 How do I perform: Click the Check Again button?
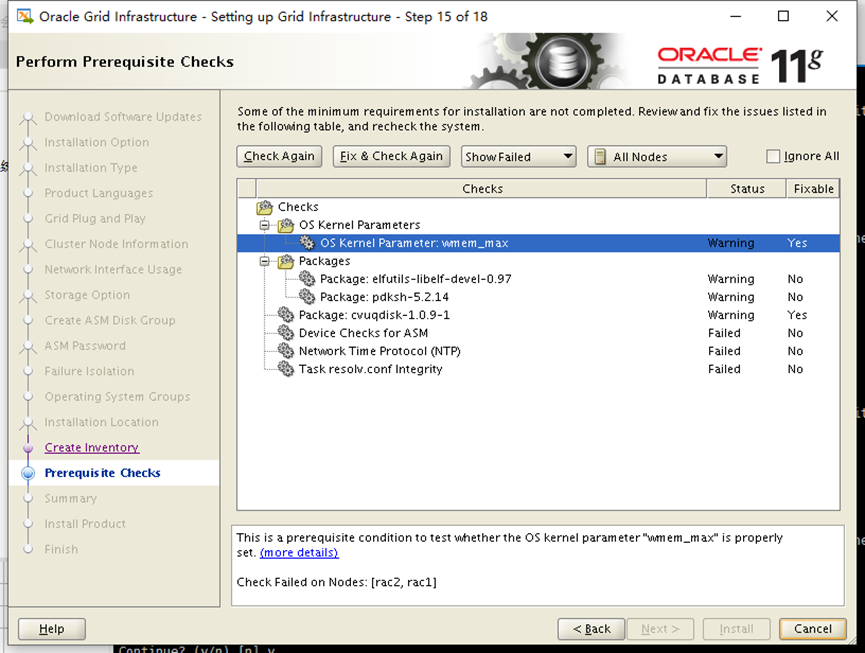click(279, 157)
